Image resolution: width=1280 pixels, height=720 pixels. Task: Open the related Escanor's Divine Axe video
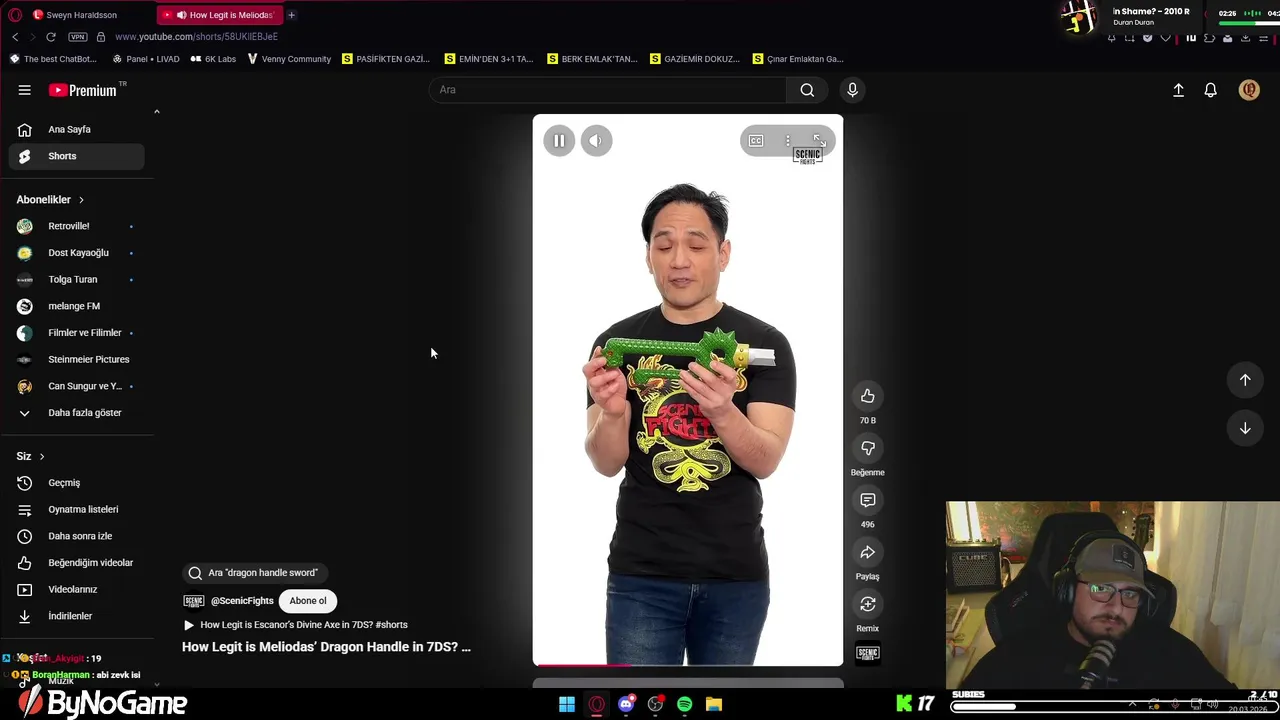(296, 625)
